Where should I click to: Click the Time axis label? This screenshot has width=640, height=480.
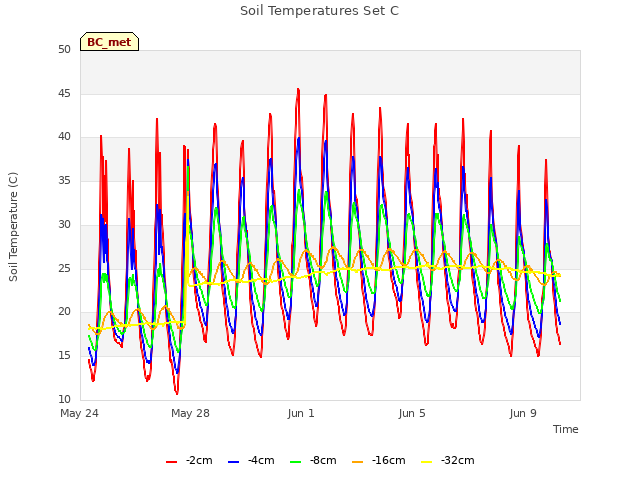coord(566,429)
